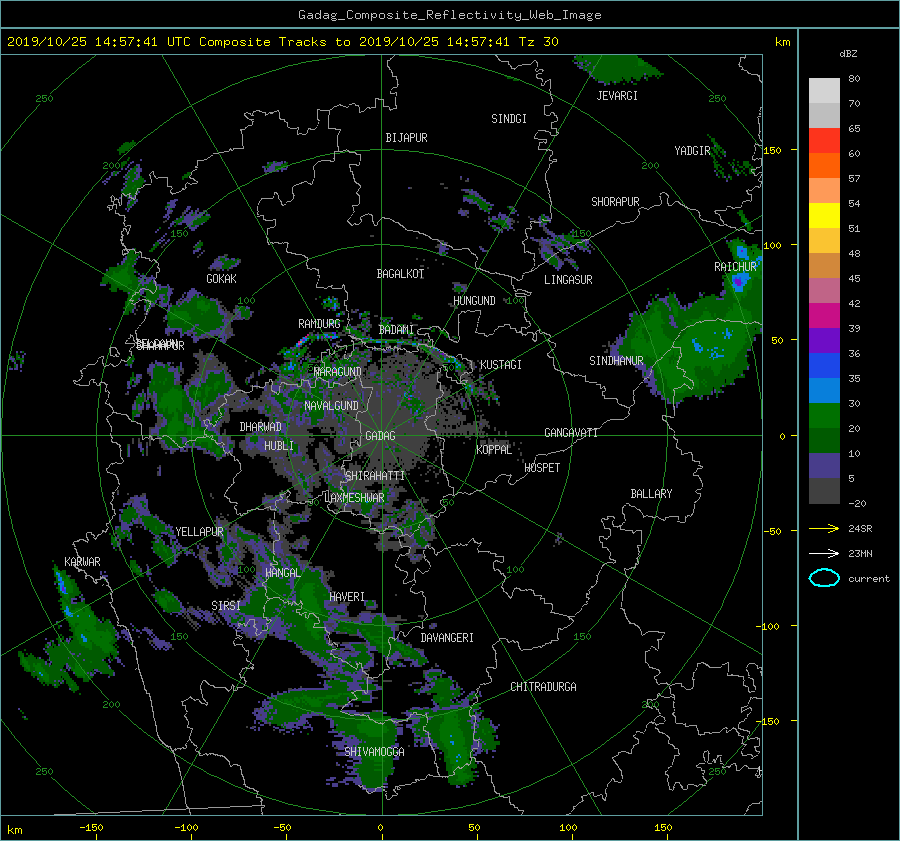This screenshot has height=841, width=900.
Task: Click the RAICHUR city label
Action: (735, 267)
